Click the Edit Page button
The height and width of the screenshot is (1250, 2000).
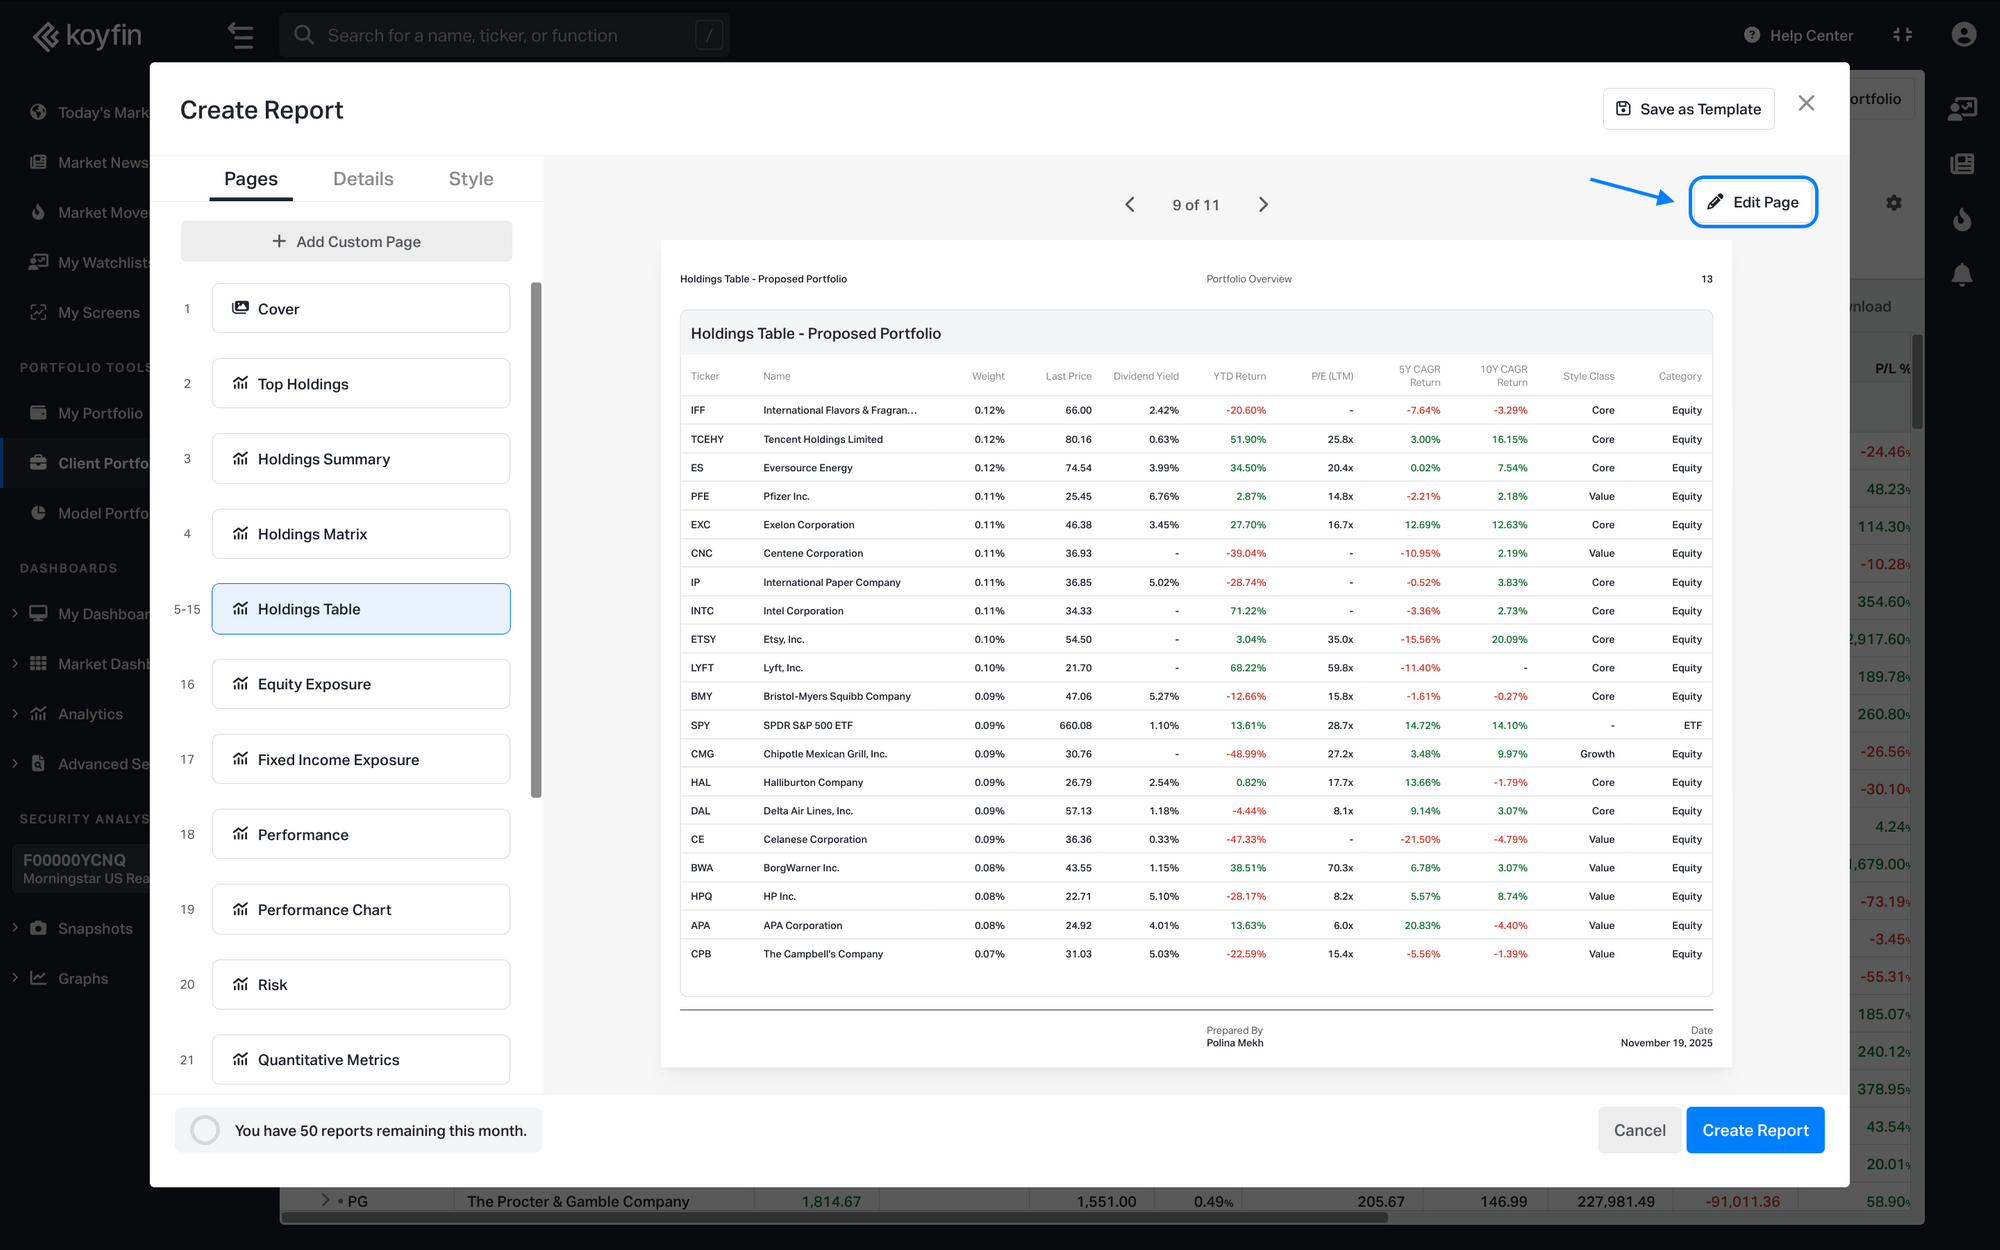pyautogui.click(x=1753, y=202)
